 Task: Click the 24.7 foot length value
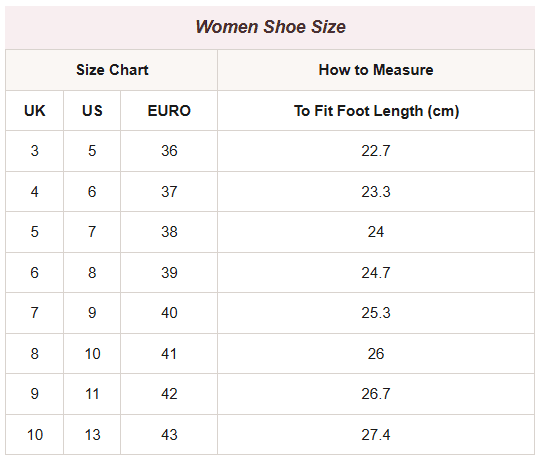tap(376, 273)
